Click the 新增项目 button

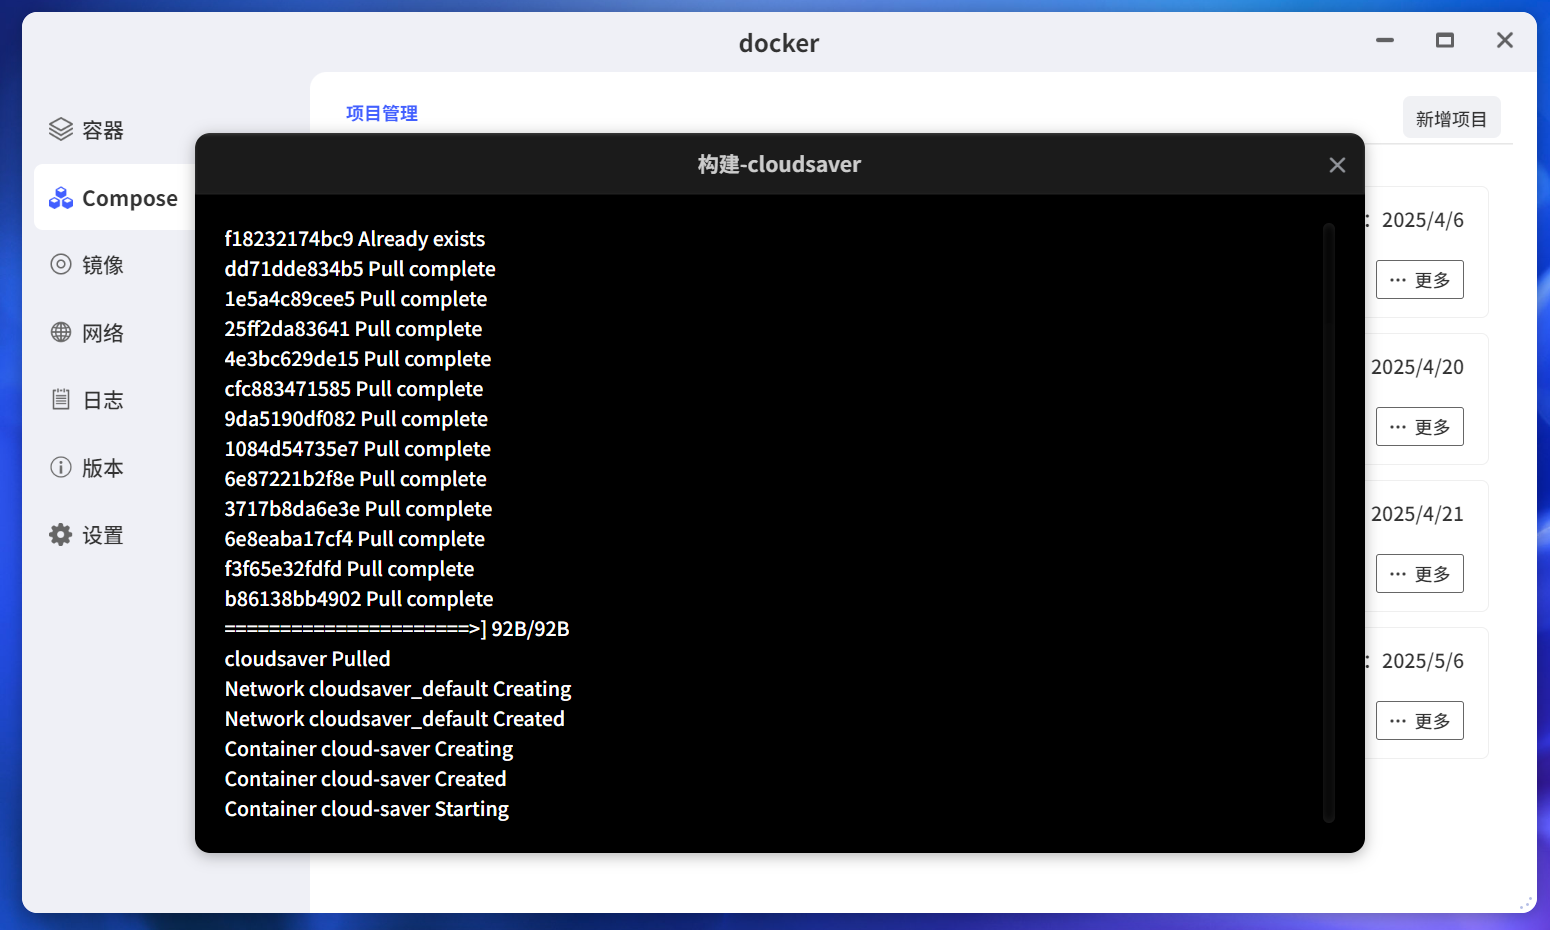(1452, 119)
